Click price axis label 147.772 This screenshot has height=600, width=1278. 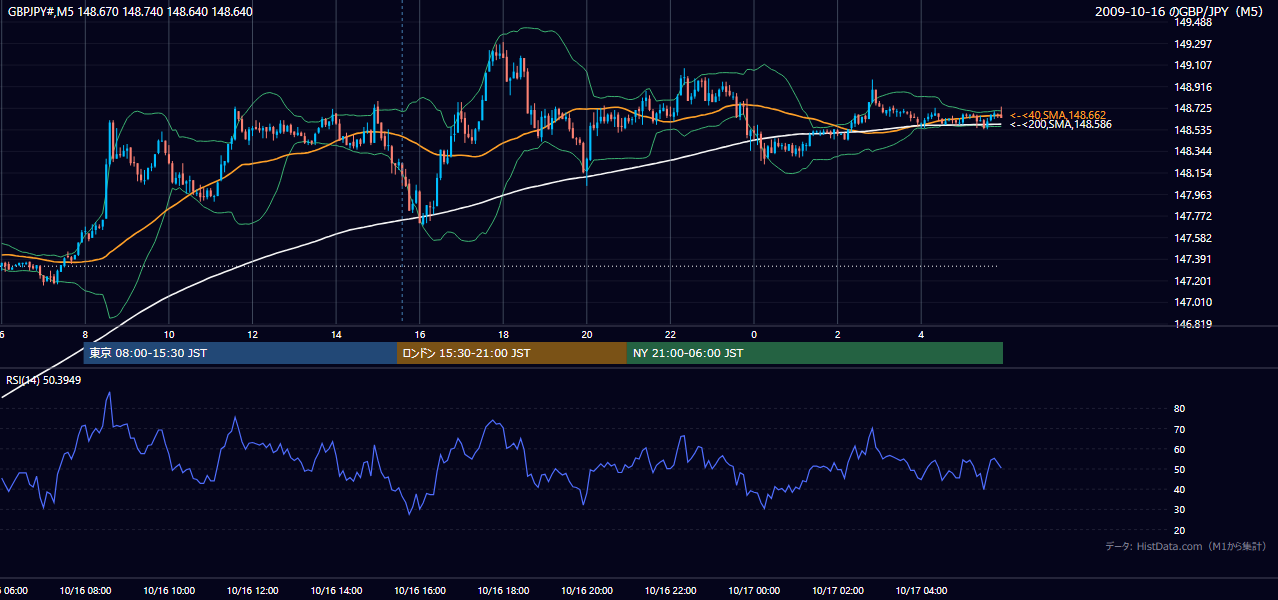point(1193,216)
